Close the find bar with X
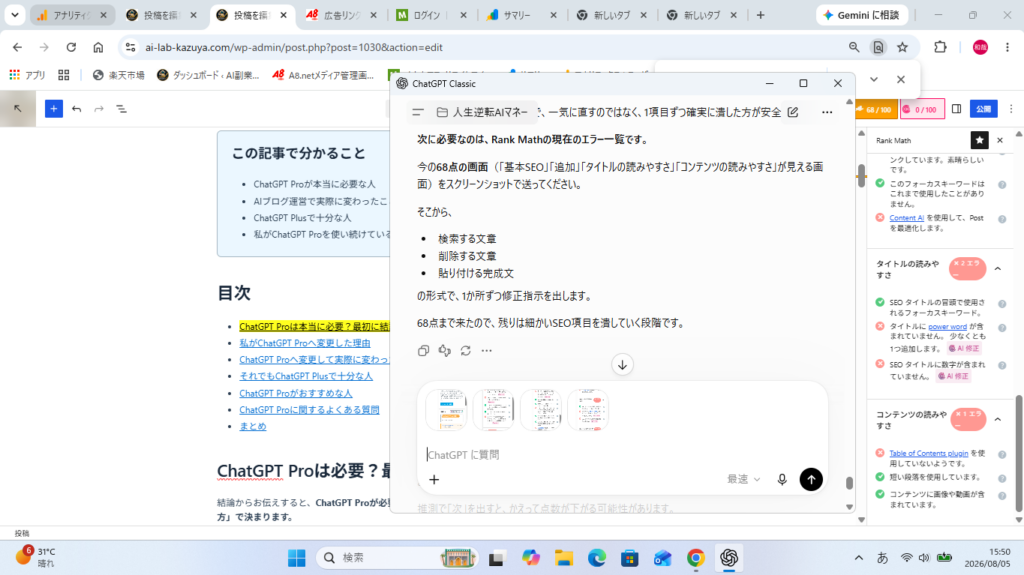Viewport: 1024px width, 575px height. tap(901, 79)
